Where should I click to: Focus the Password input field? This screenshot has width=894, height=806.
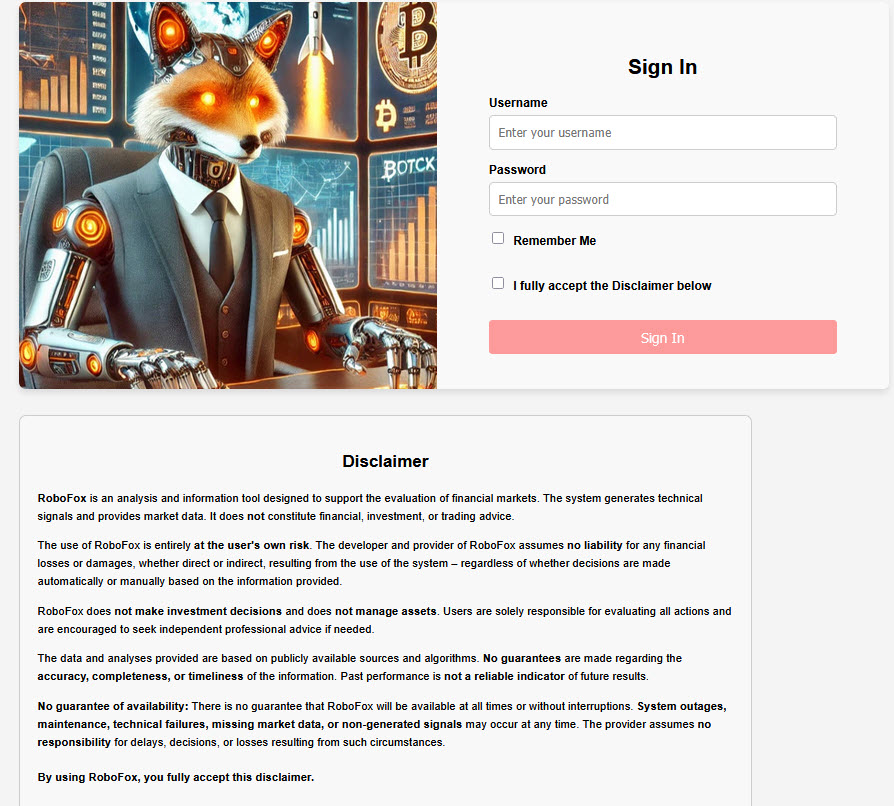pos(663,200)
